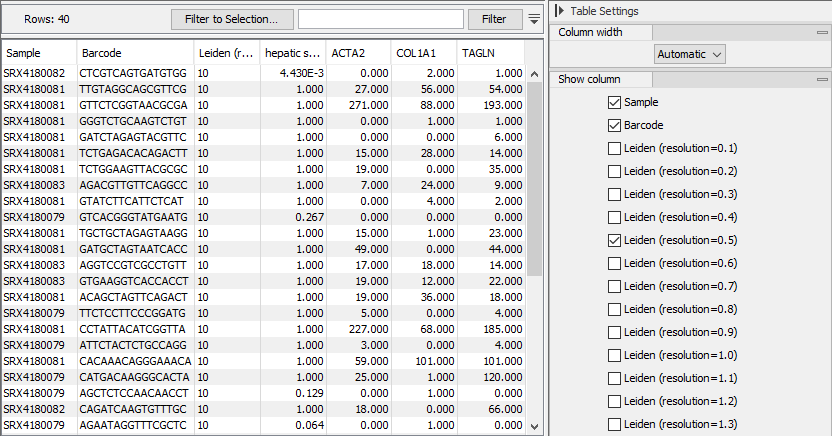Image resolution: width=832 pixels, height=436 pixels.
Task: Enable Leiden (resolution=0.6) column
Action: [614, 264]
